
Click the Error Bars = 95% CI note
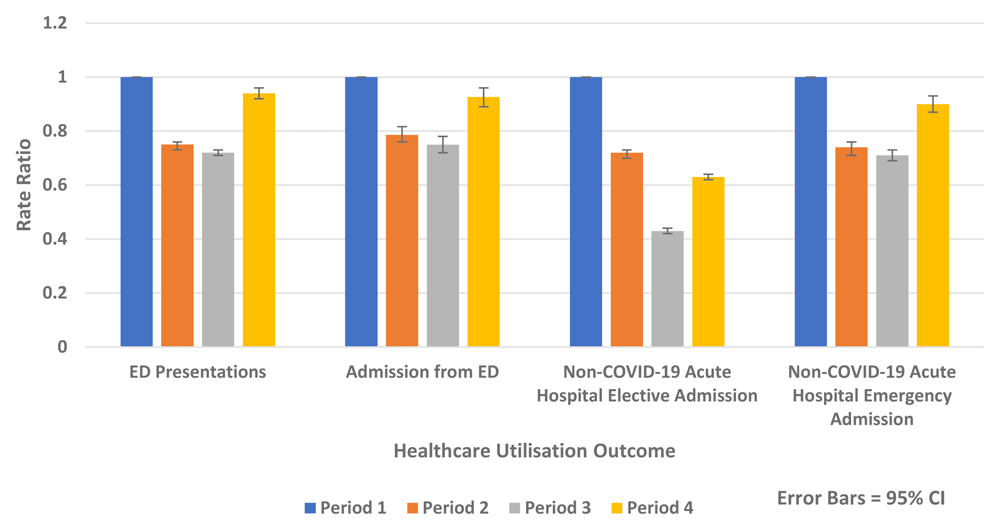(860, 497)
